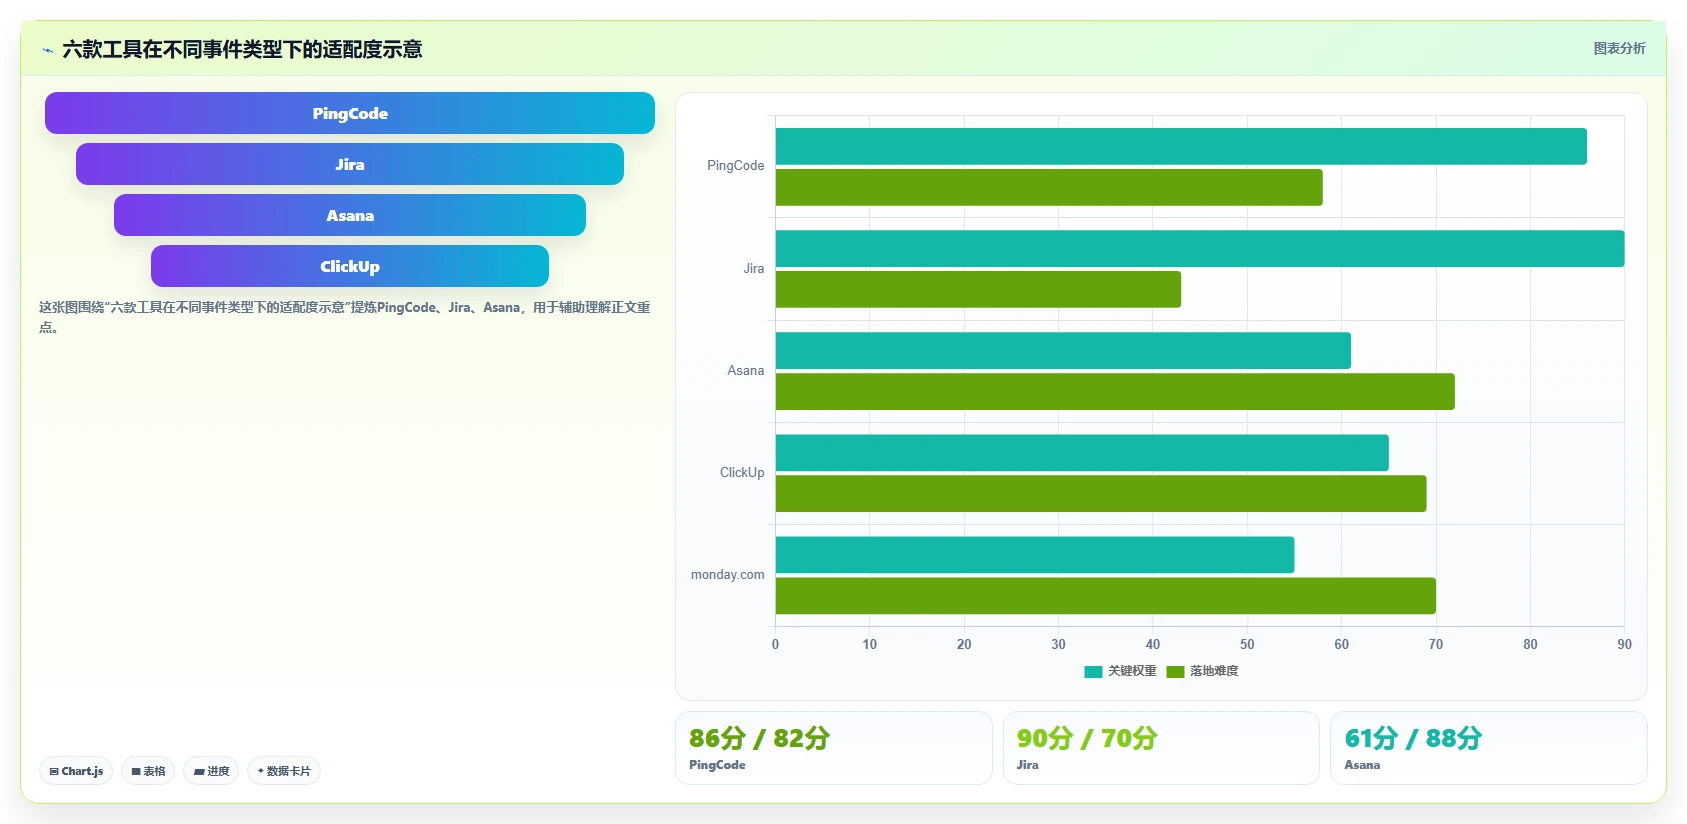Click the 图表分析 label in header
Image resolution: width=1687 pixels, height=824 pixels.
pos(1619,48)
